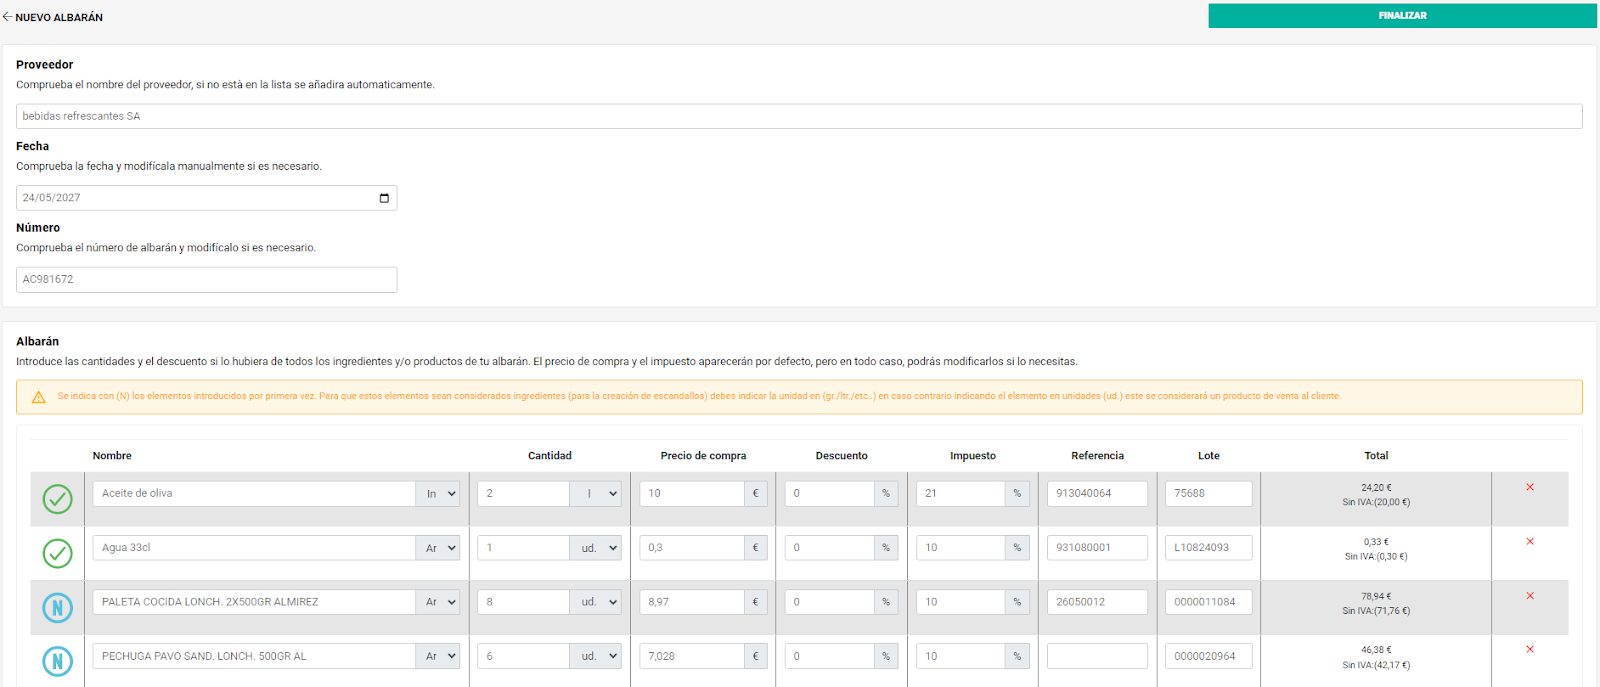Delete the PALETA COCIDA LONCH row

[x=1529, y=596]
